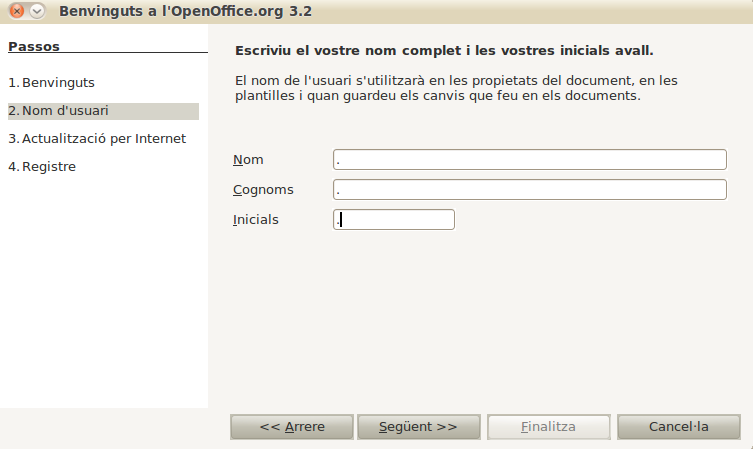The height and width of the screenshot is (449, 753).
Task: Open the window menu chevron button
Action: (x=37, y=11)
